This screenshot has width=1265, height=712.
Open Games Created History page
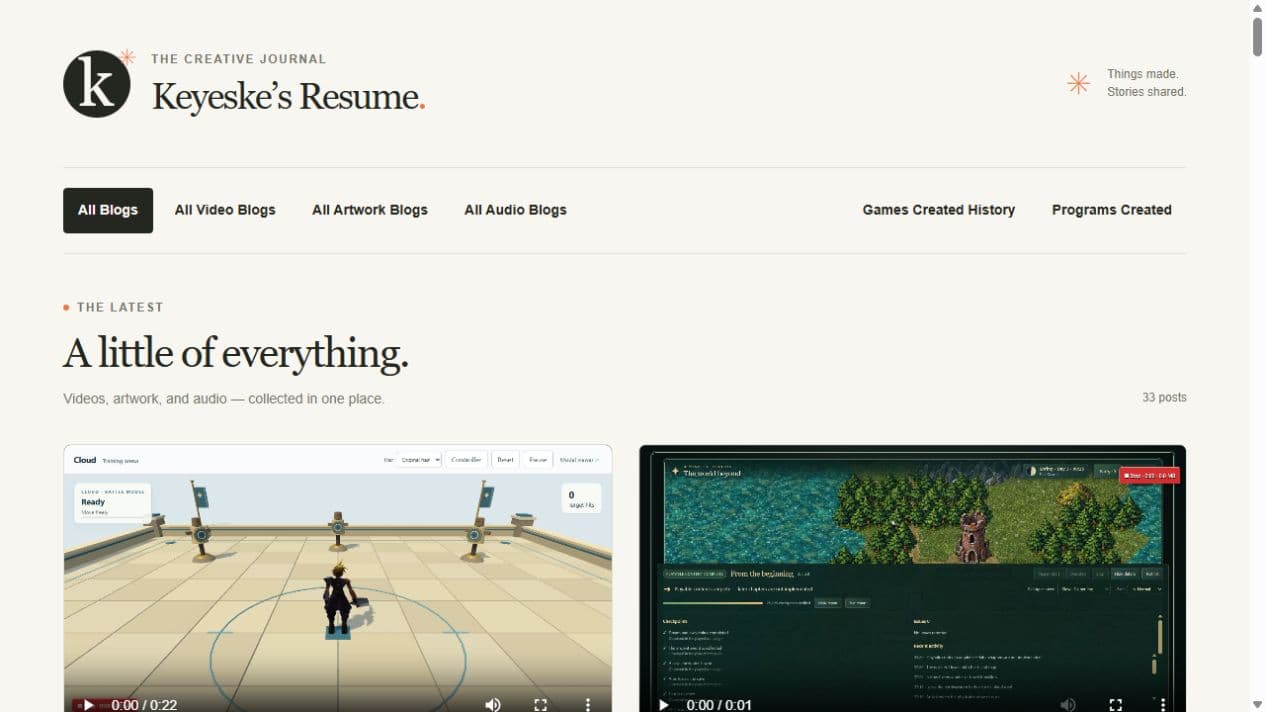[x=939, y=210]
